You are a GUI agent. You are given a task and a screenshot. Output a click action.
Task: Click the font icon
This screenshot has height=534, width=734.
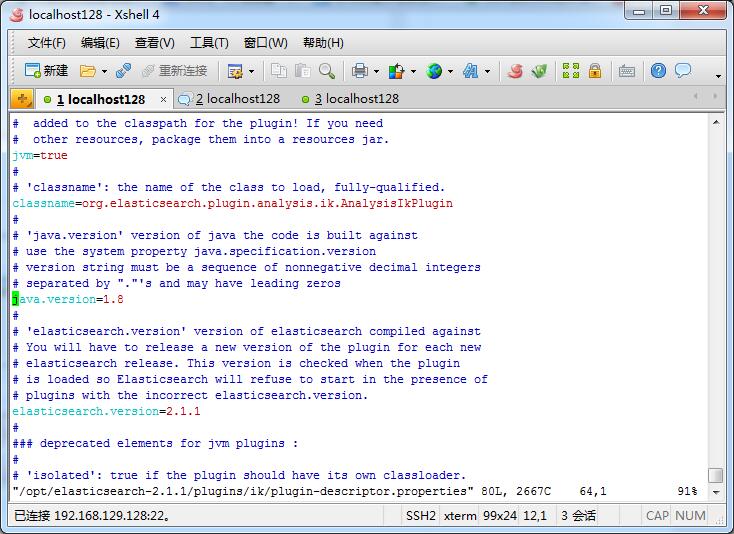470,71
